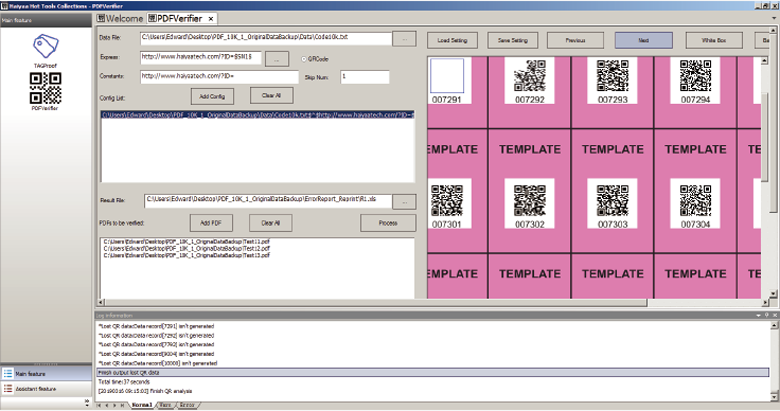
Task: Open tab list dropdown arrow at top right
Action: [x=774, y=18]
